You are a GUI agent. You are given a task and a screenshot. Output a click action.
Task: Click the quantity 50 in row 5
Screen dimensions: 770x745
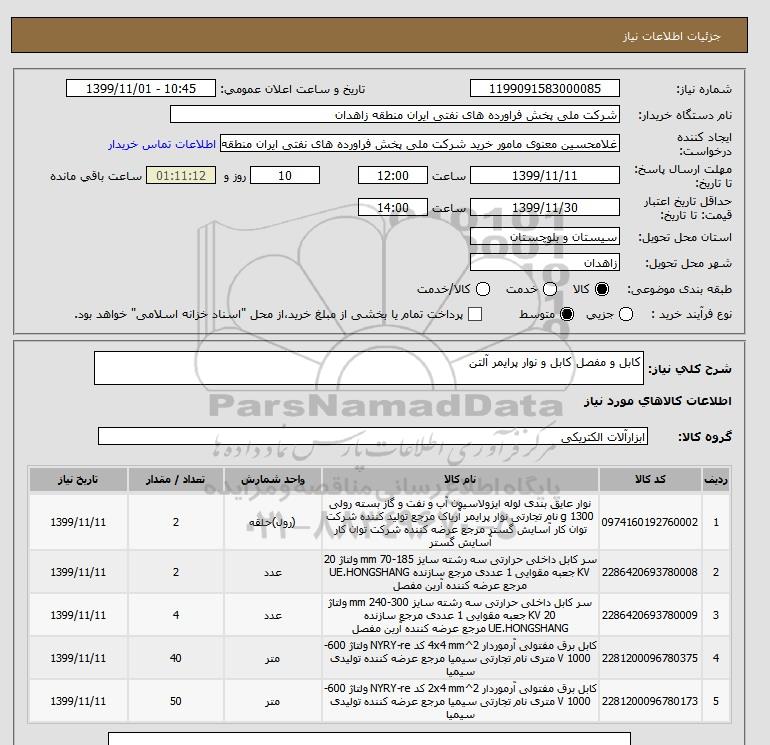[x=176, y=701]
